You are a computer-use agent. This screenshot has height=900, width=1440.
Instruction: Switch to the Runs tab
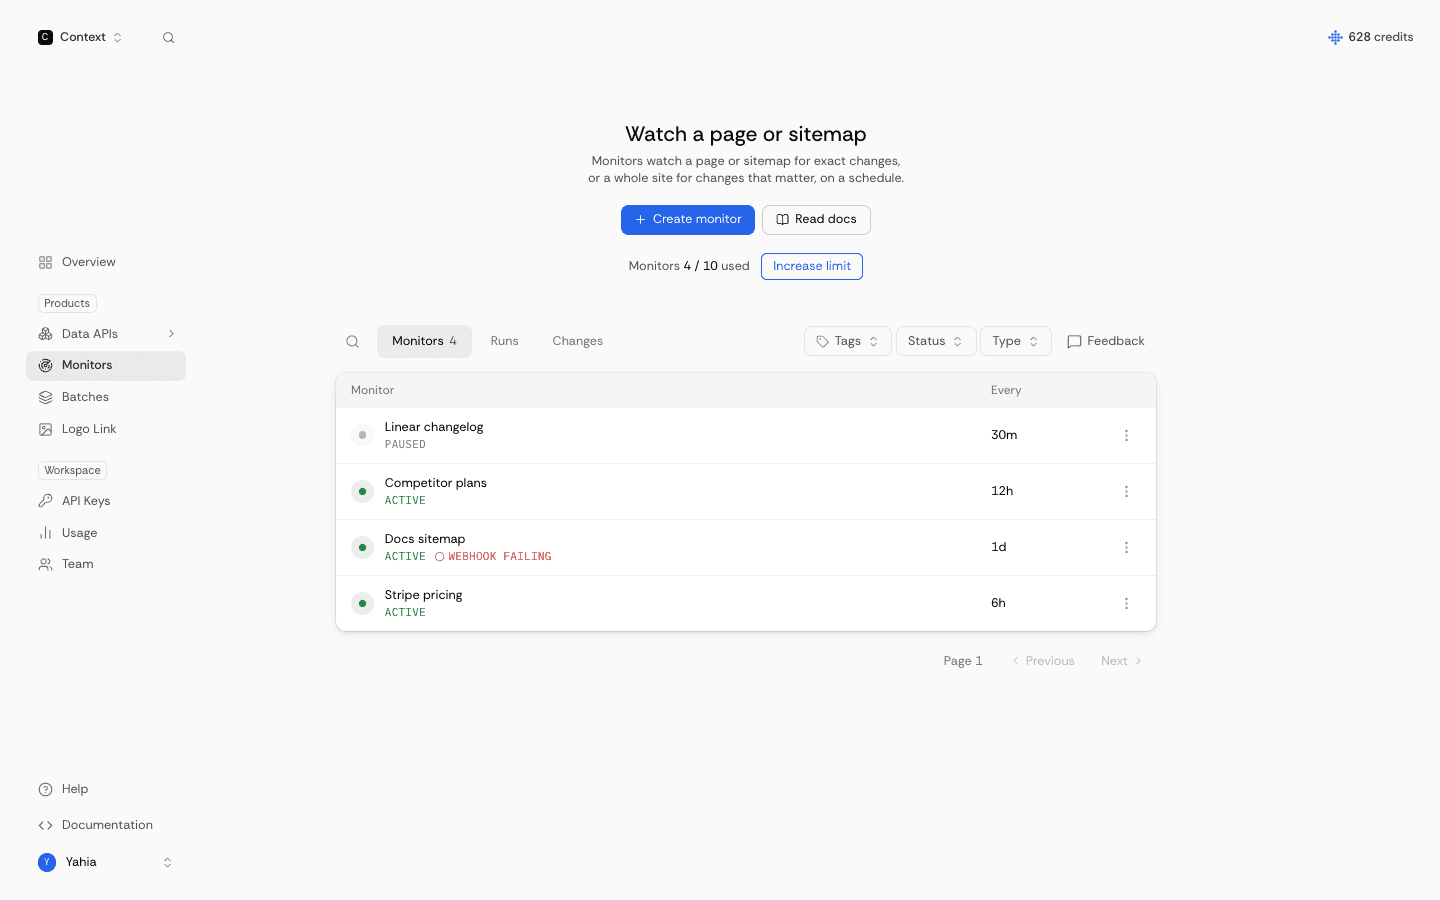[x=504, y=341]
